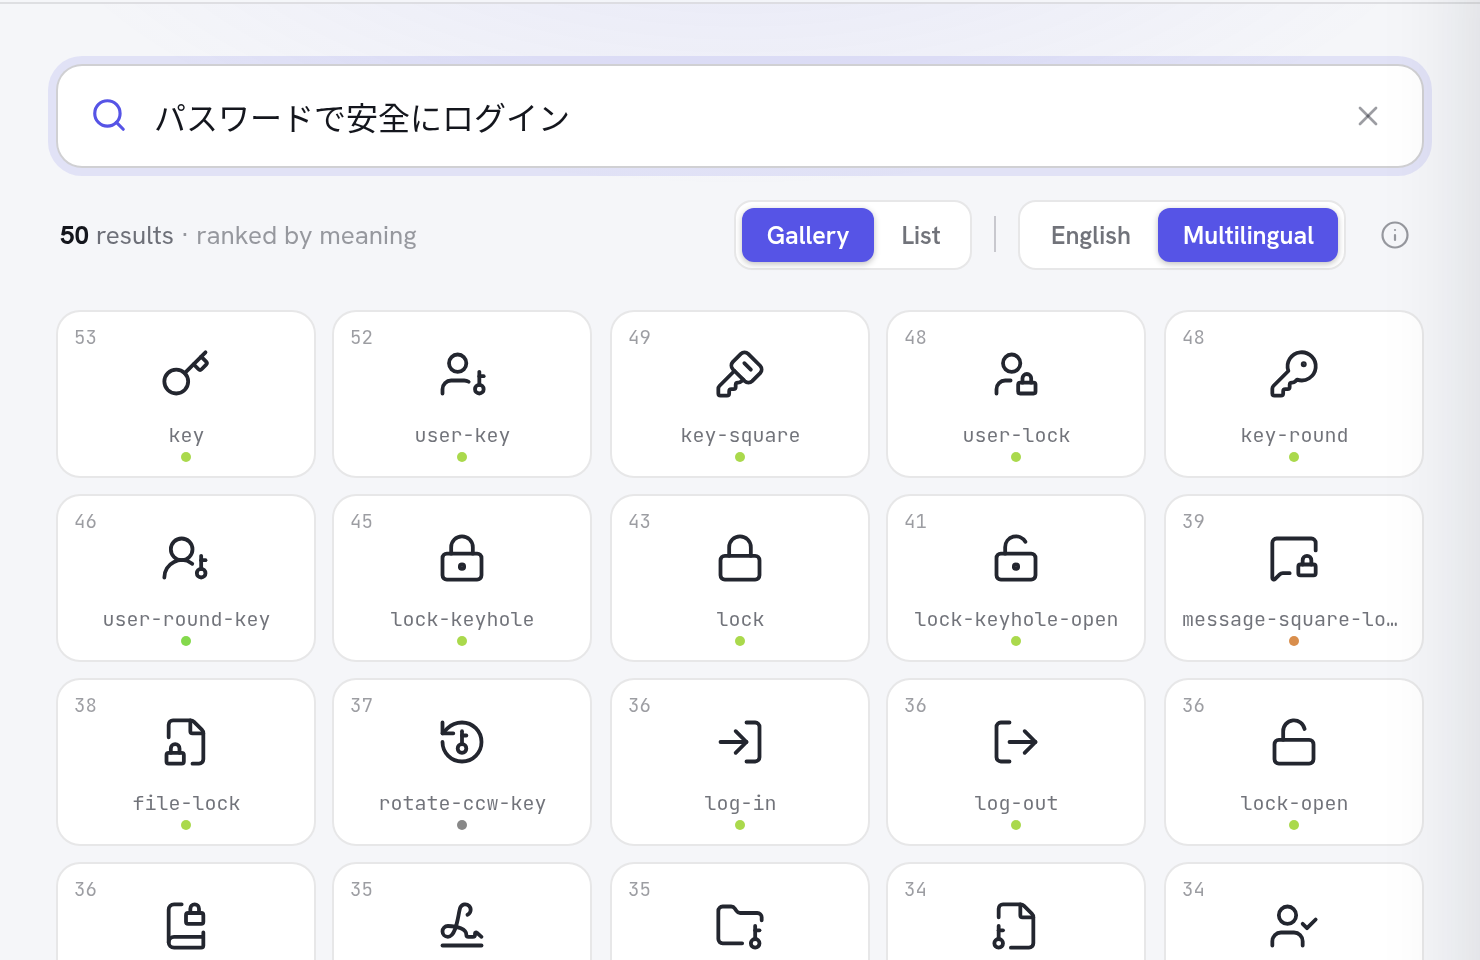1480x960 pixels.
Task: Click the 'rotate-ccw-key' label text
Action: coord(462,803)
